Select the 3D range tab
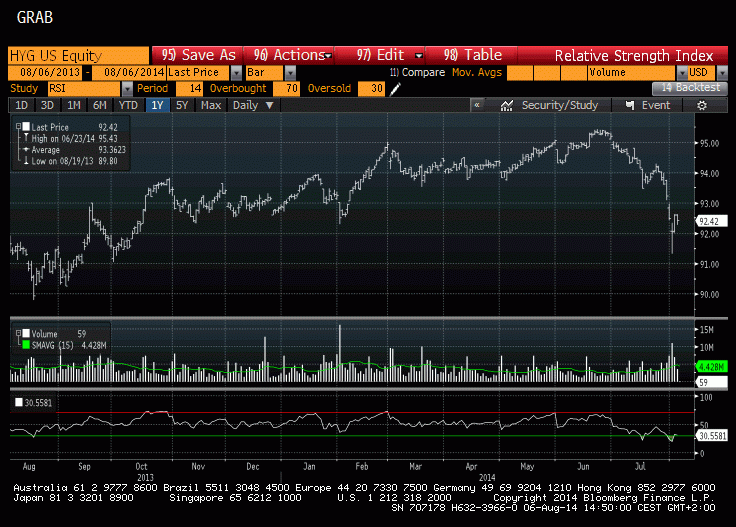The height and width of the screenshot is (527, 736). 47,105
